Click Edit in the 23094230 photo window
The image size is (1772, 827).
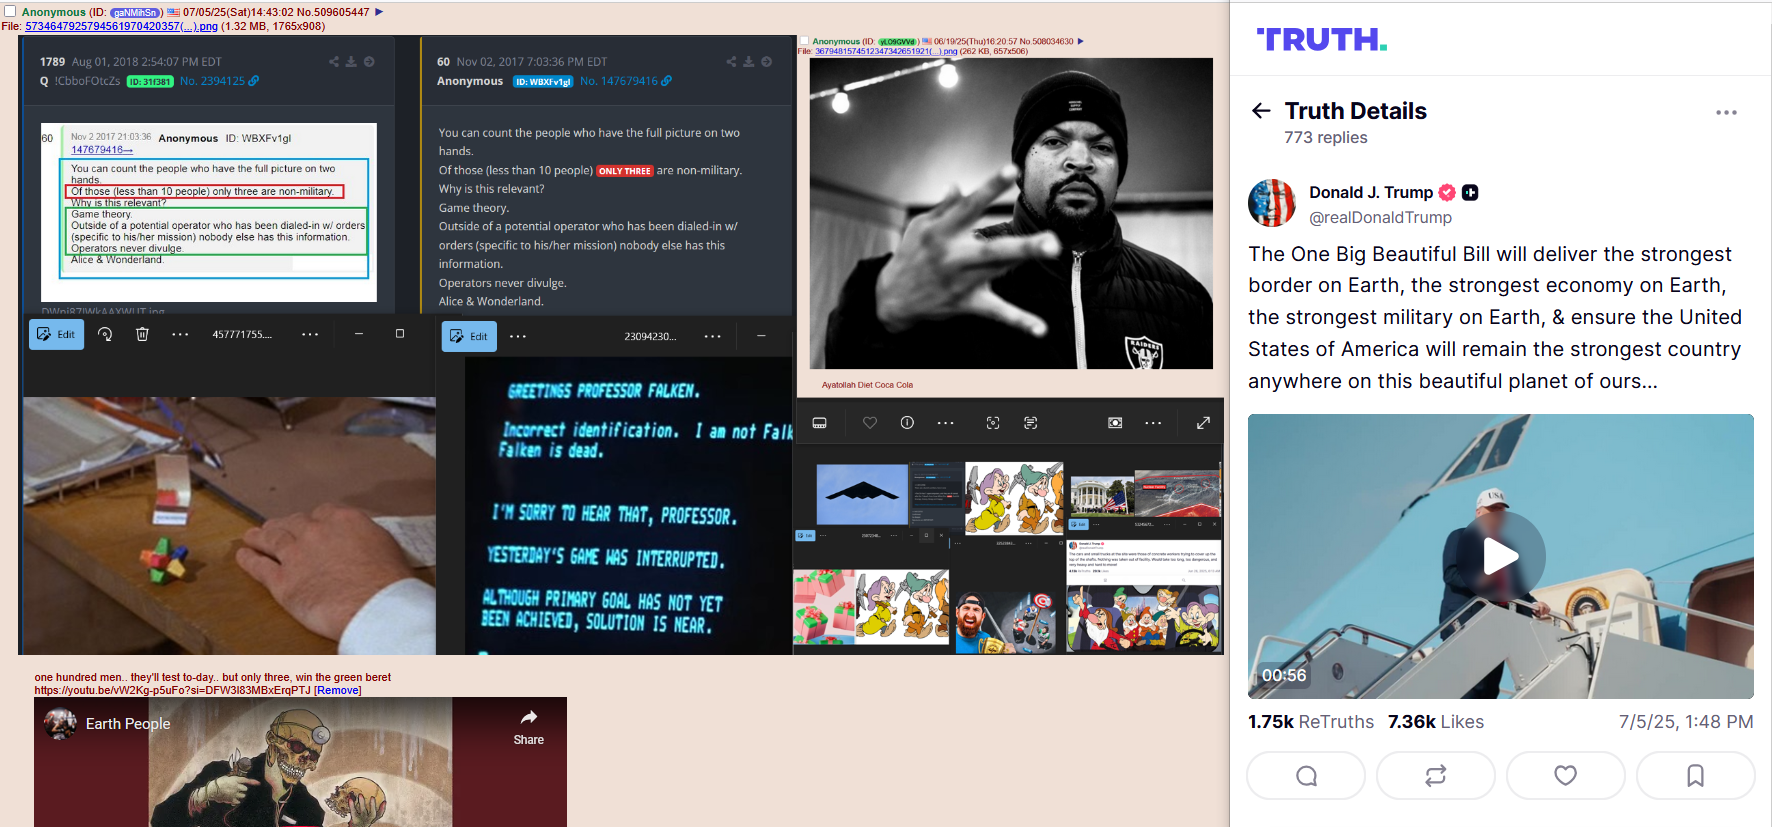(x=469, y=336)
